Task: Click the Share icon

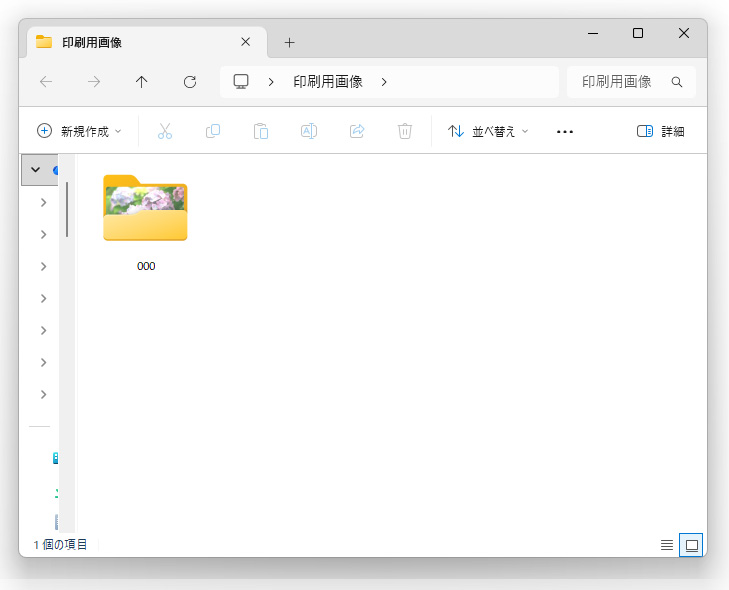Action: pyautogui.click(x=357, y=131)
